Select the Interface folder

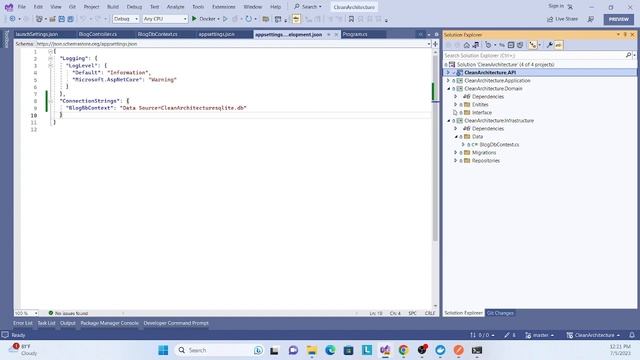coord(482,113)
